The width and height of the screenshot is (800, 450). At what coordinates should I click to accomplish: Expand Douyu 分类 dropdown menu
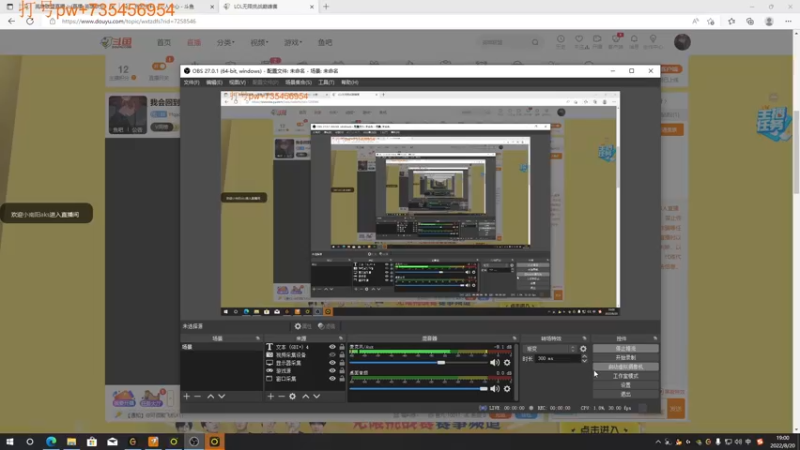click(x=226, y=42)
